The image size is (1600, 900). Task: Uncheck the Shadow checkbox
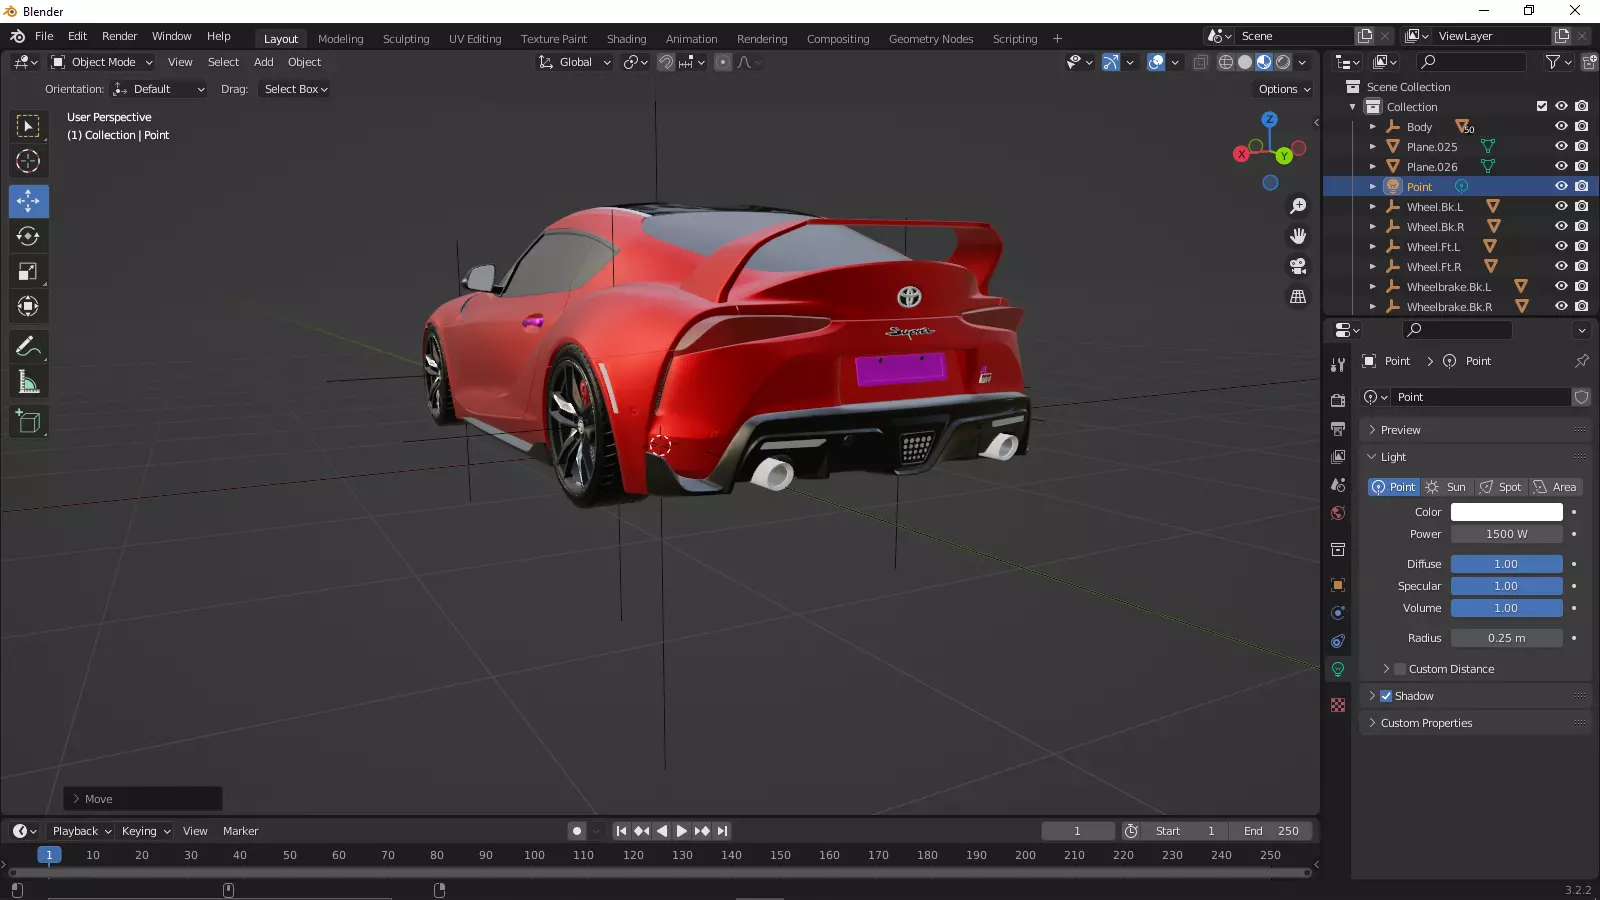[x=1386, y=696]
